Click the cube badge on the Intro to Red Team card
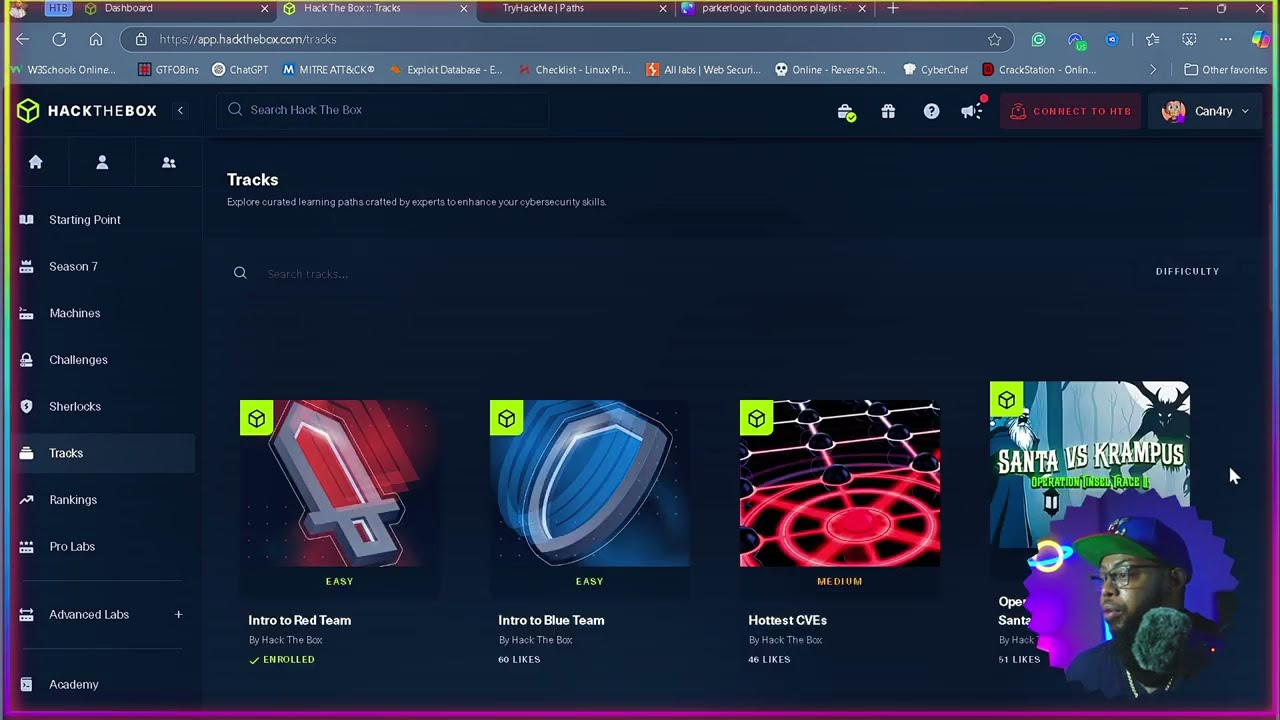Viewport: 1280px width, 720px height. click(256, 418)
